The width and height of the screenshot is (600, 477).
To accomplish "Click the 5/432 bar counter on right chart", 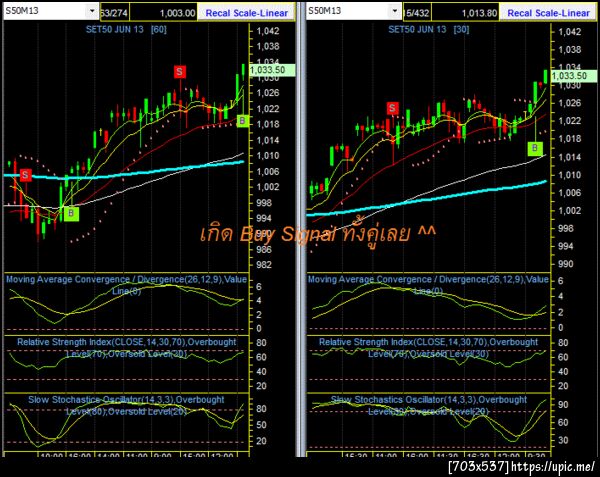I will pyautogui.click(x=416, y=13).
